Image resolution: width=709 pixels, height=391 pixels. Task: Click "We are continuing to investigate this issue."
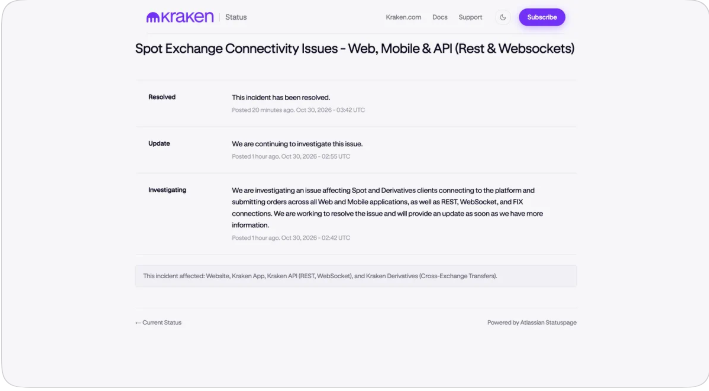297,144
